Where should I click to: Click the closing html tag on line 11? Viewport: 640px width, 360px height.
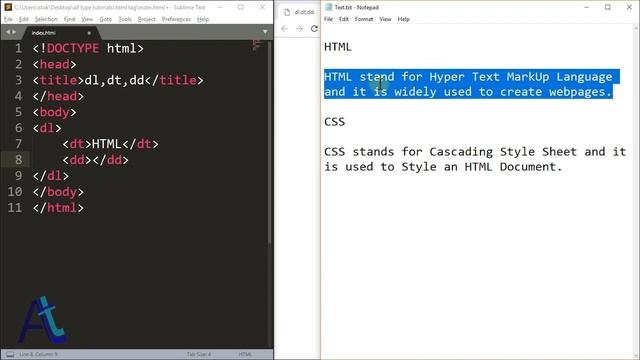(58, 208)
